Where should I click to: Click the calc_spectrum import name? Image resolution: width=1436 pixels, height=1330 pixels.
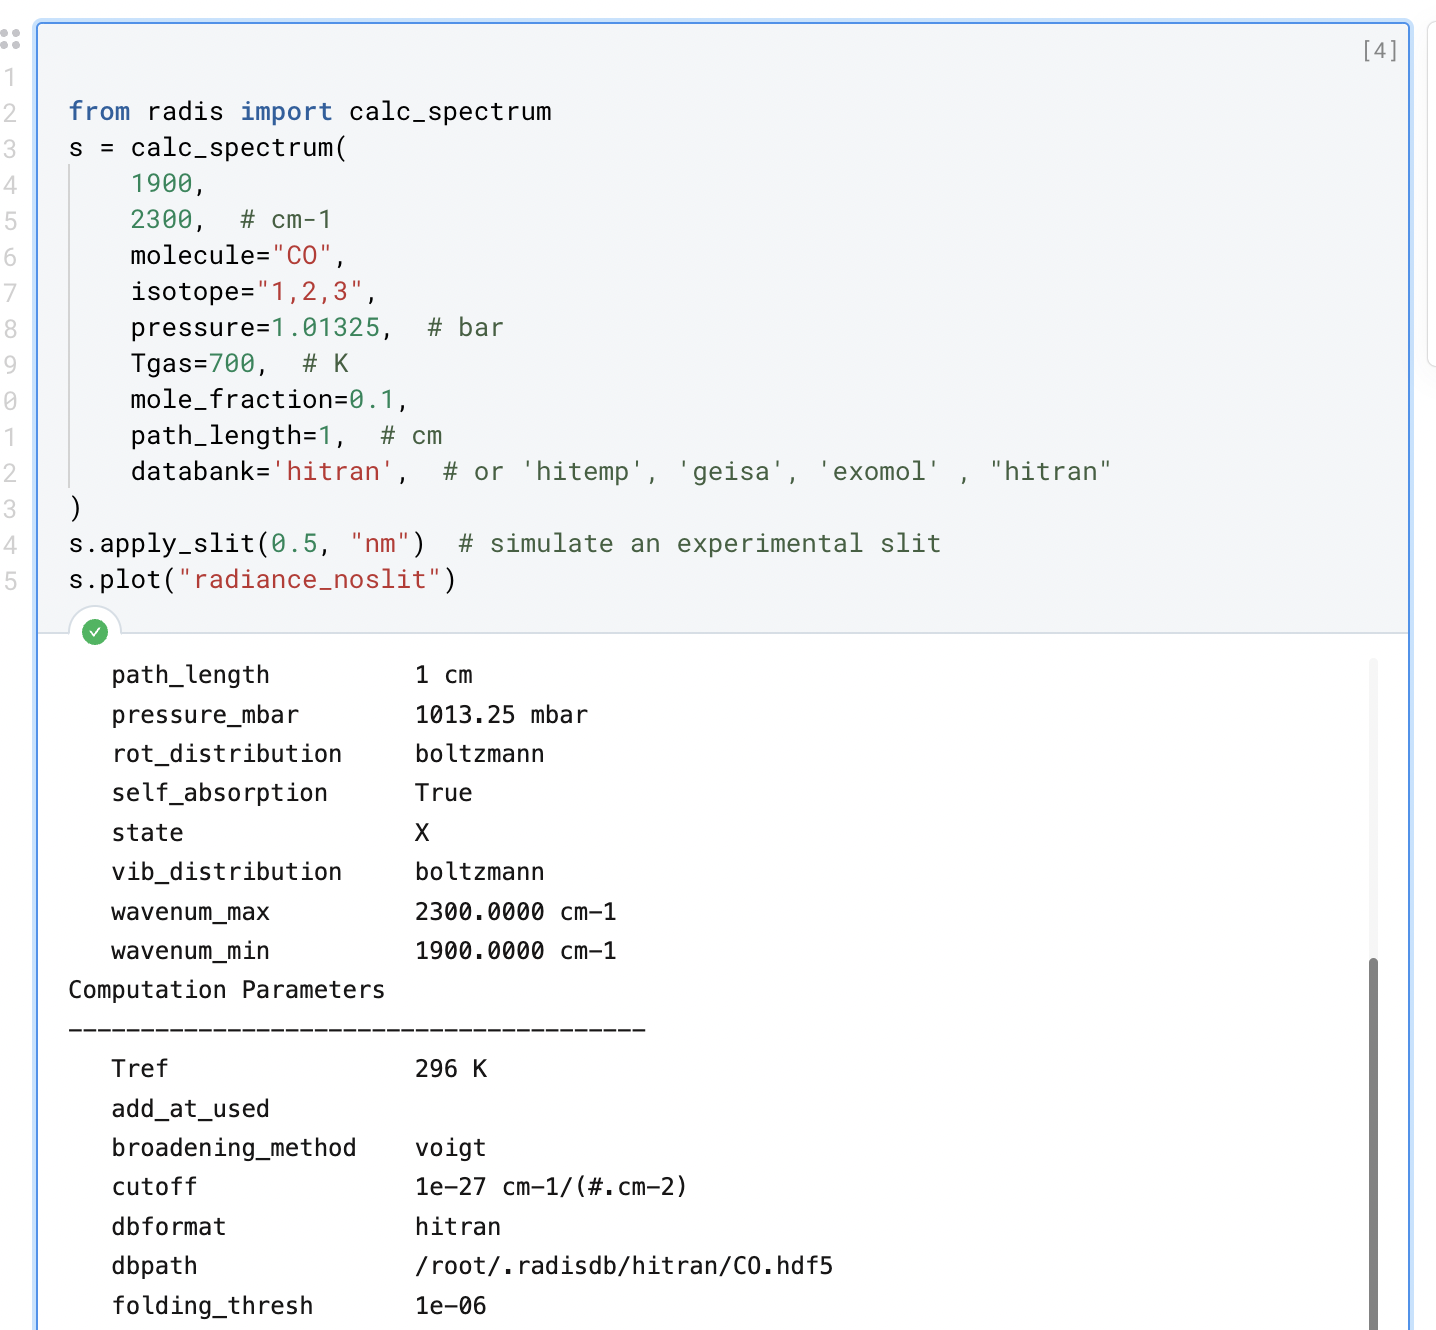[448, 111]
